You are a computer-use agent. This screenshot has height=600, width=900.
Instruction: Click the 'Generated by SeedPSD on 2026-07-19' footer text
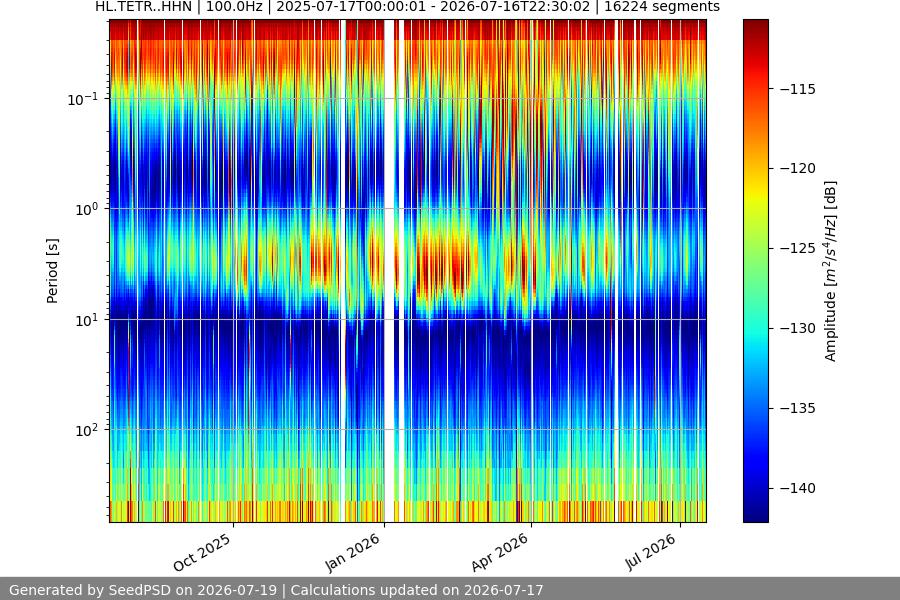click(143, 590)
